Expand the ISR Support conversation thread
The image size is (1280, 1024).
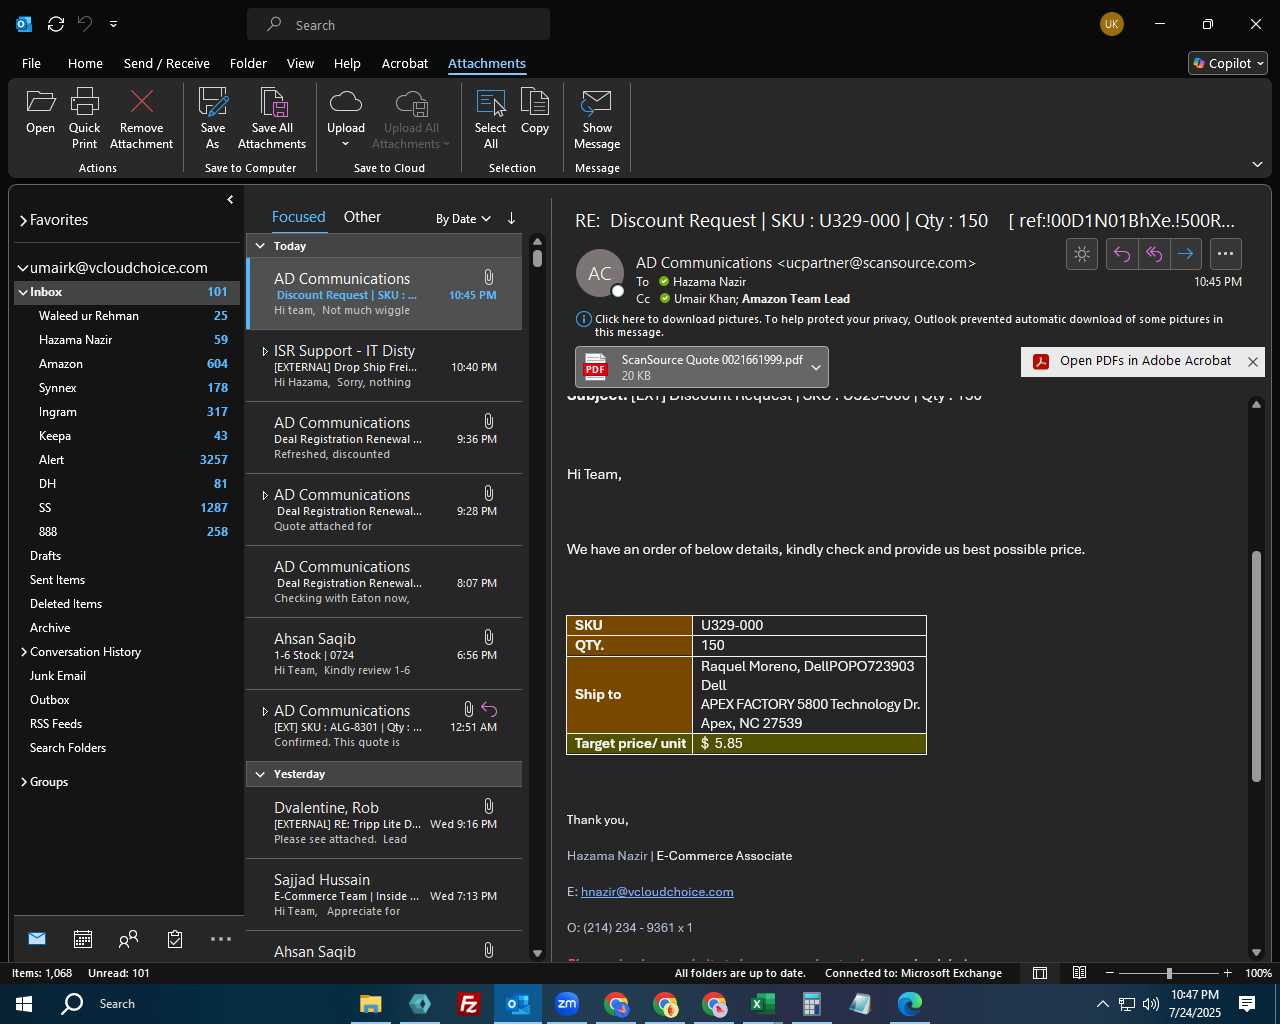(265, 351)
